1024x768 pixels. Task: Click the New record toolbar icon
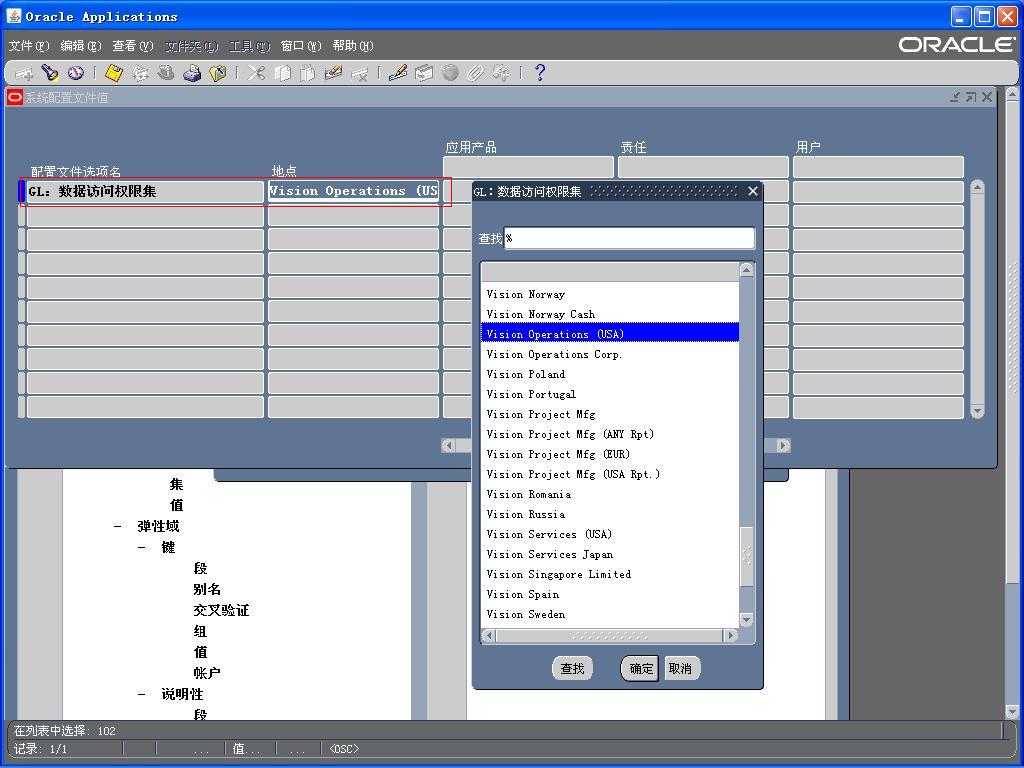24,73
